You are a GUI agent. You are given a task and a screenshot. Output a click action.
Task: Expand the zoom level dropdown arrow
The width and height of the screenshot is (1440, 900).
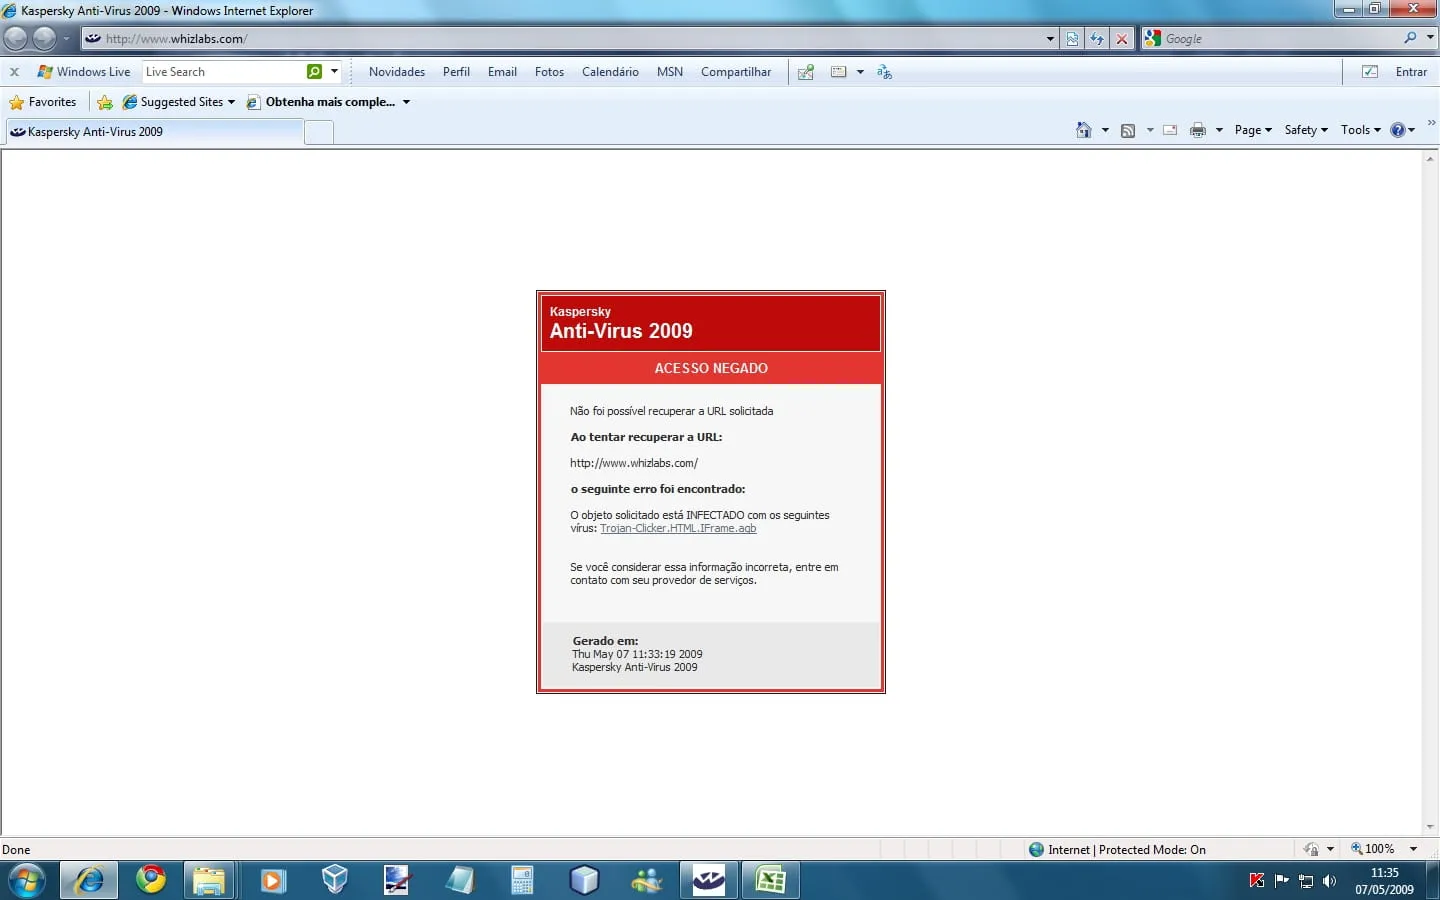click(1413, 849)
